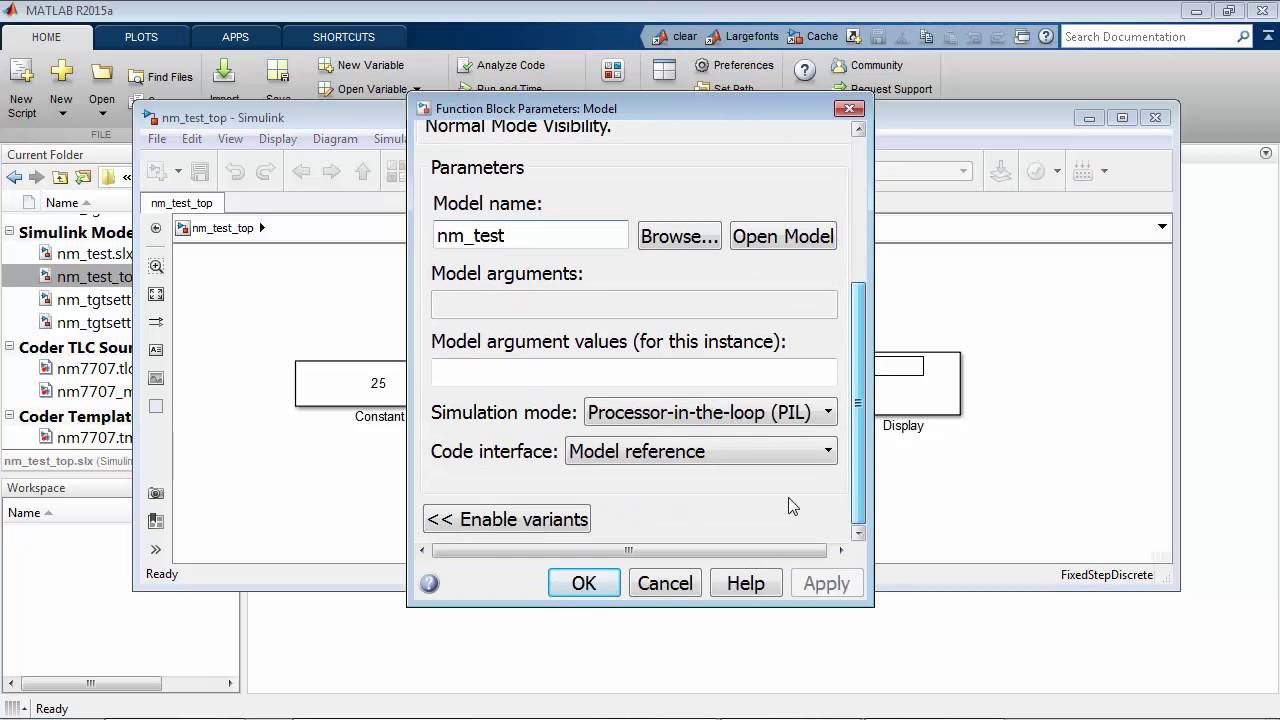Click the dialog horizontal scrollbar thumb
The height and width of the screenshot is (720, 1280).
coord(629,550)
